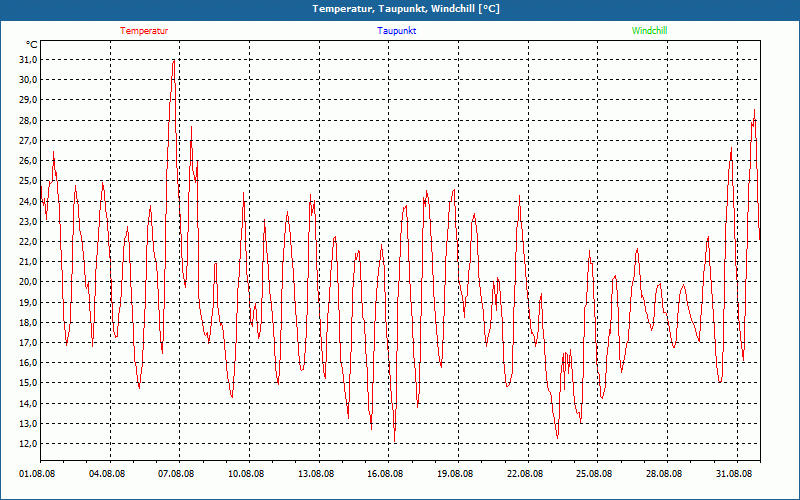Click the 25.08.08 date label
Image resolution: width=800 pixels, height=500 pixels.
(x=594, y=474)
